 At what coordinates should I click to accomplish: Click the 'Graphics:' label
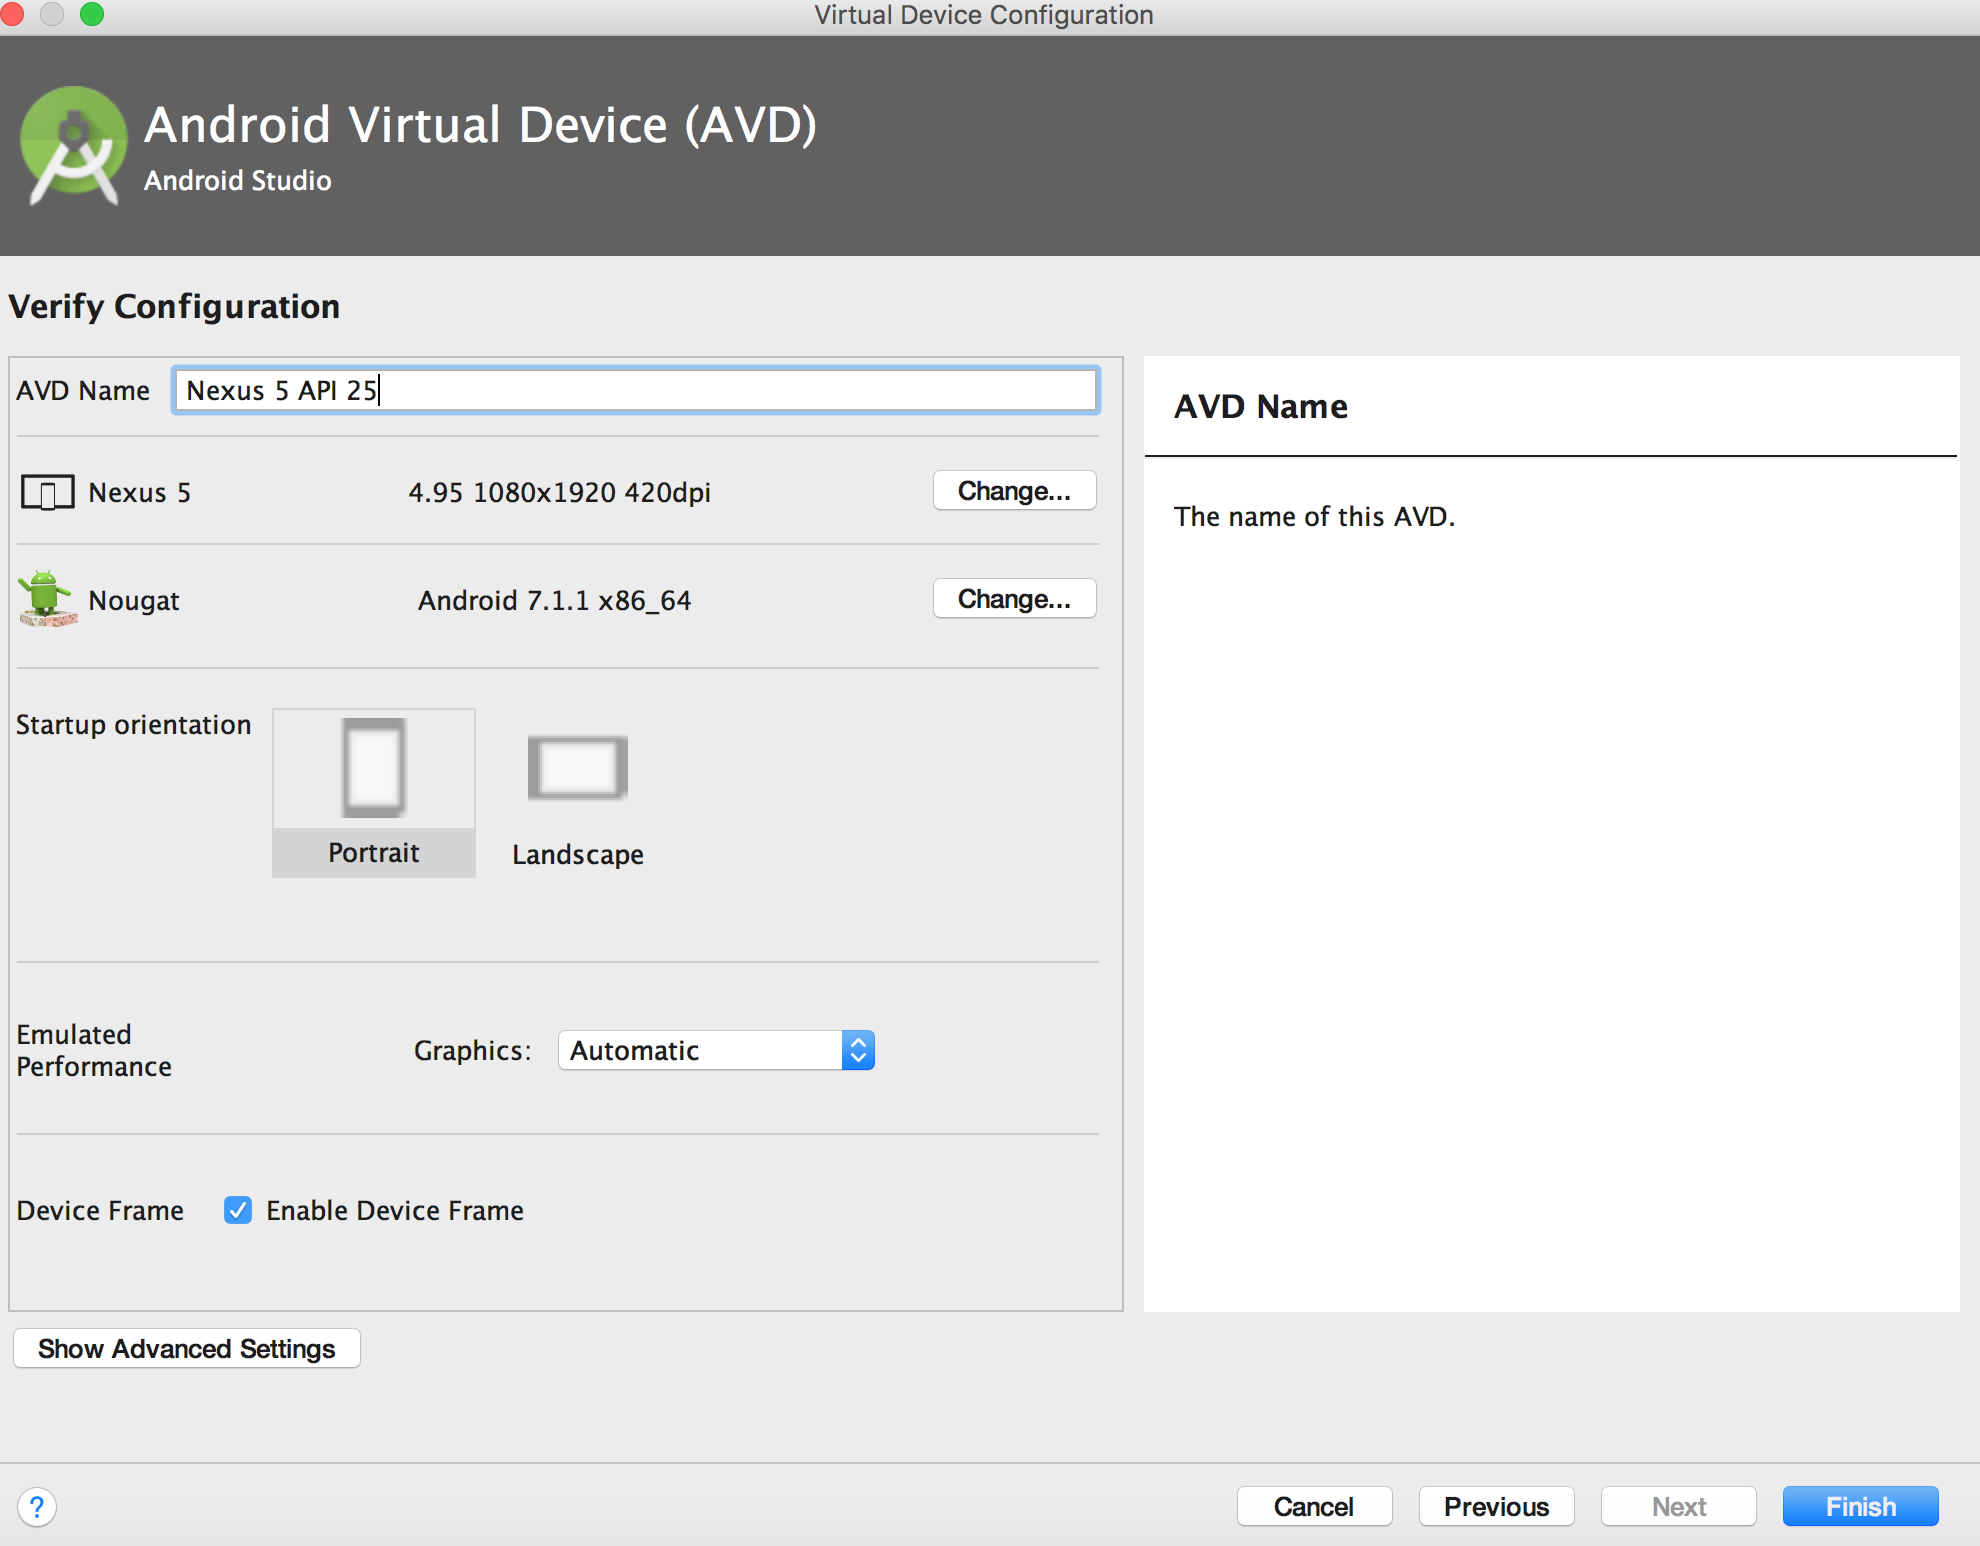472,1051
